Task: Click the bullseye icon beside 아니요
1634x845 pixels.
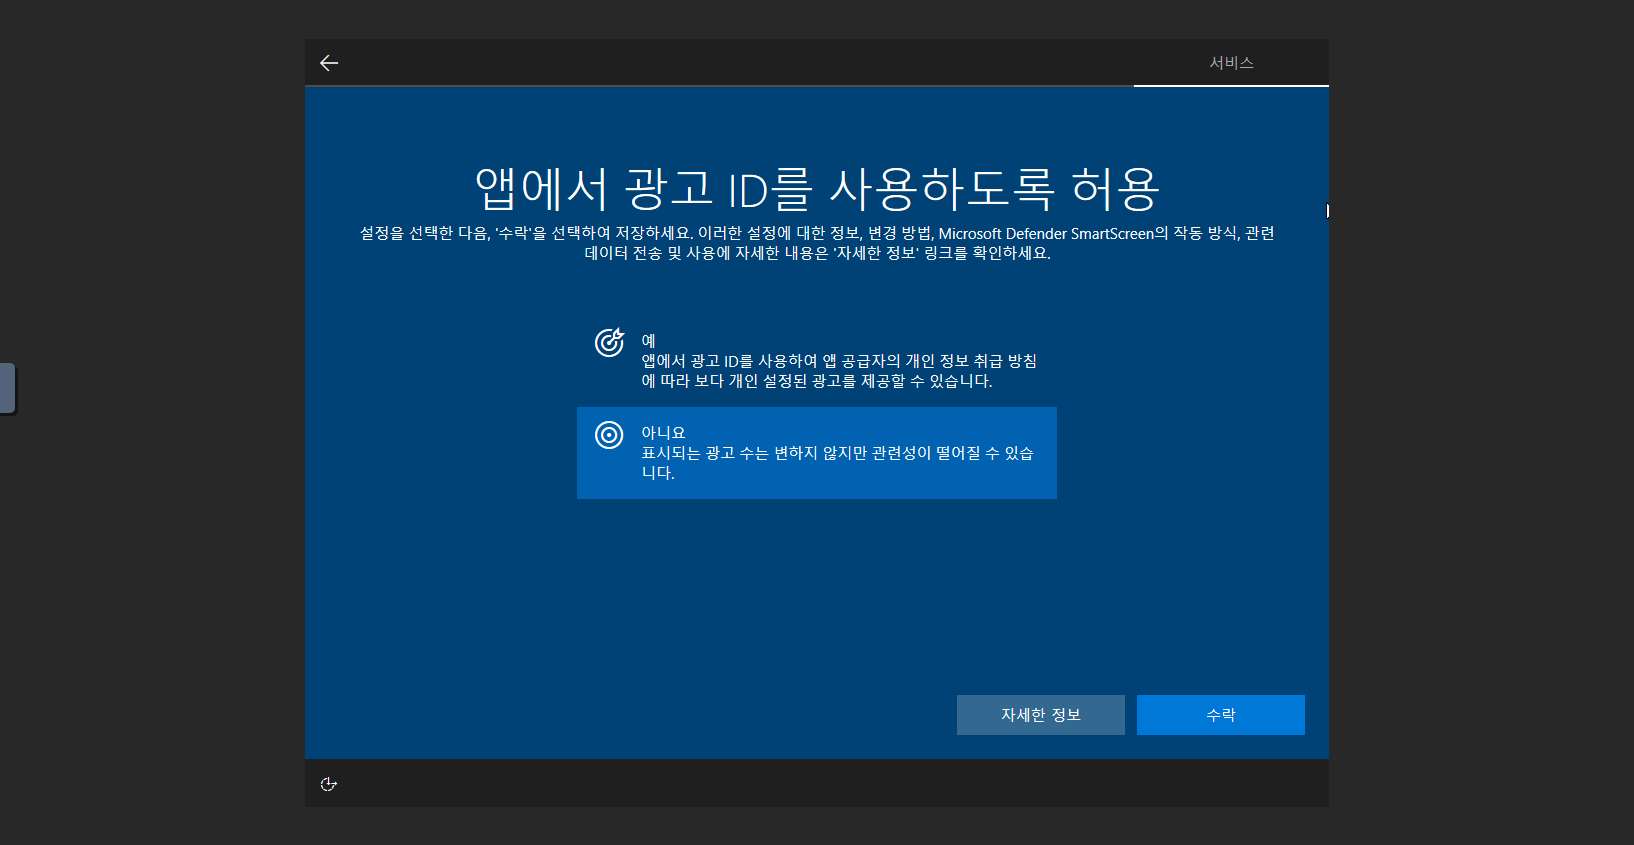Action: click(609, 435)
